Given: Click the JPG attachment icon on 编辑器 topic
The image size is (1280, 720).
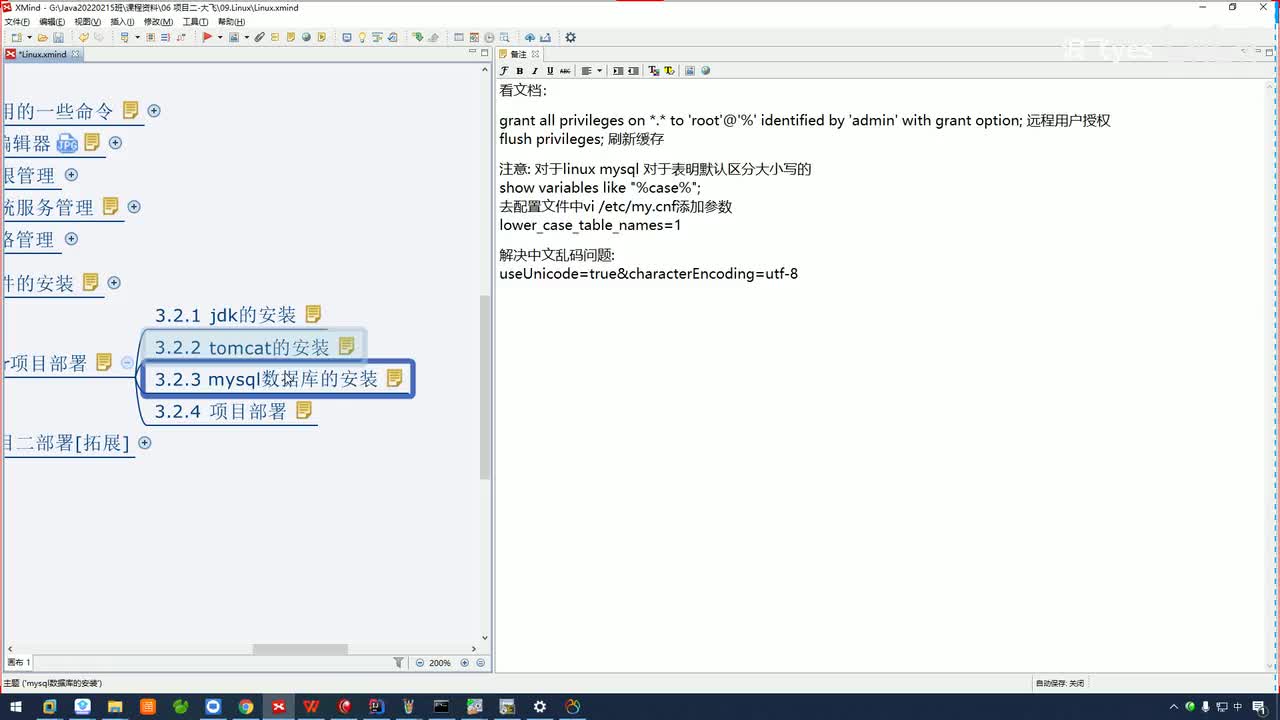Looking at the screenshot, I should [x=67, y=144].
